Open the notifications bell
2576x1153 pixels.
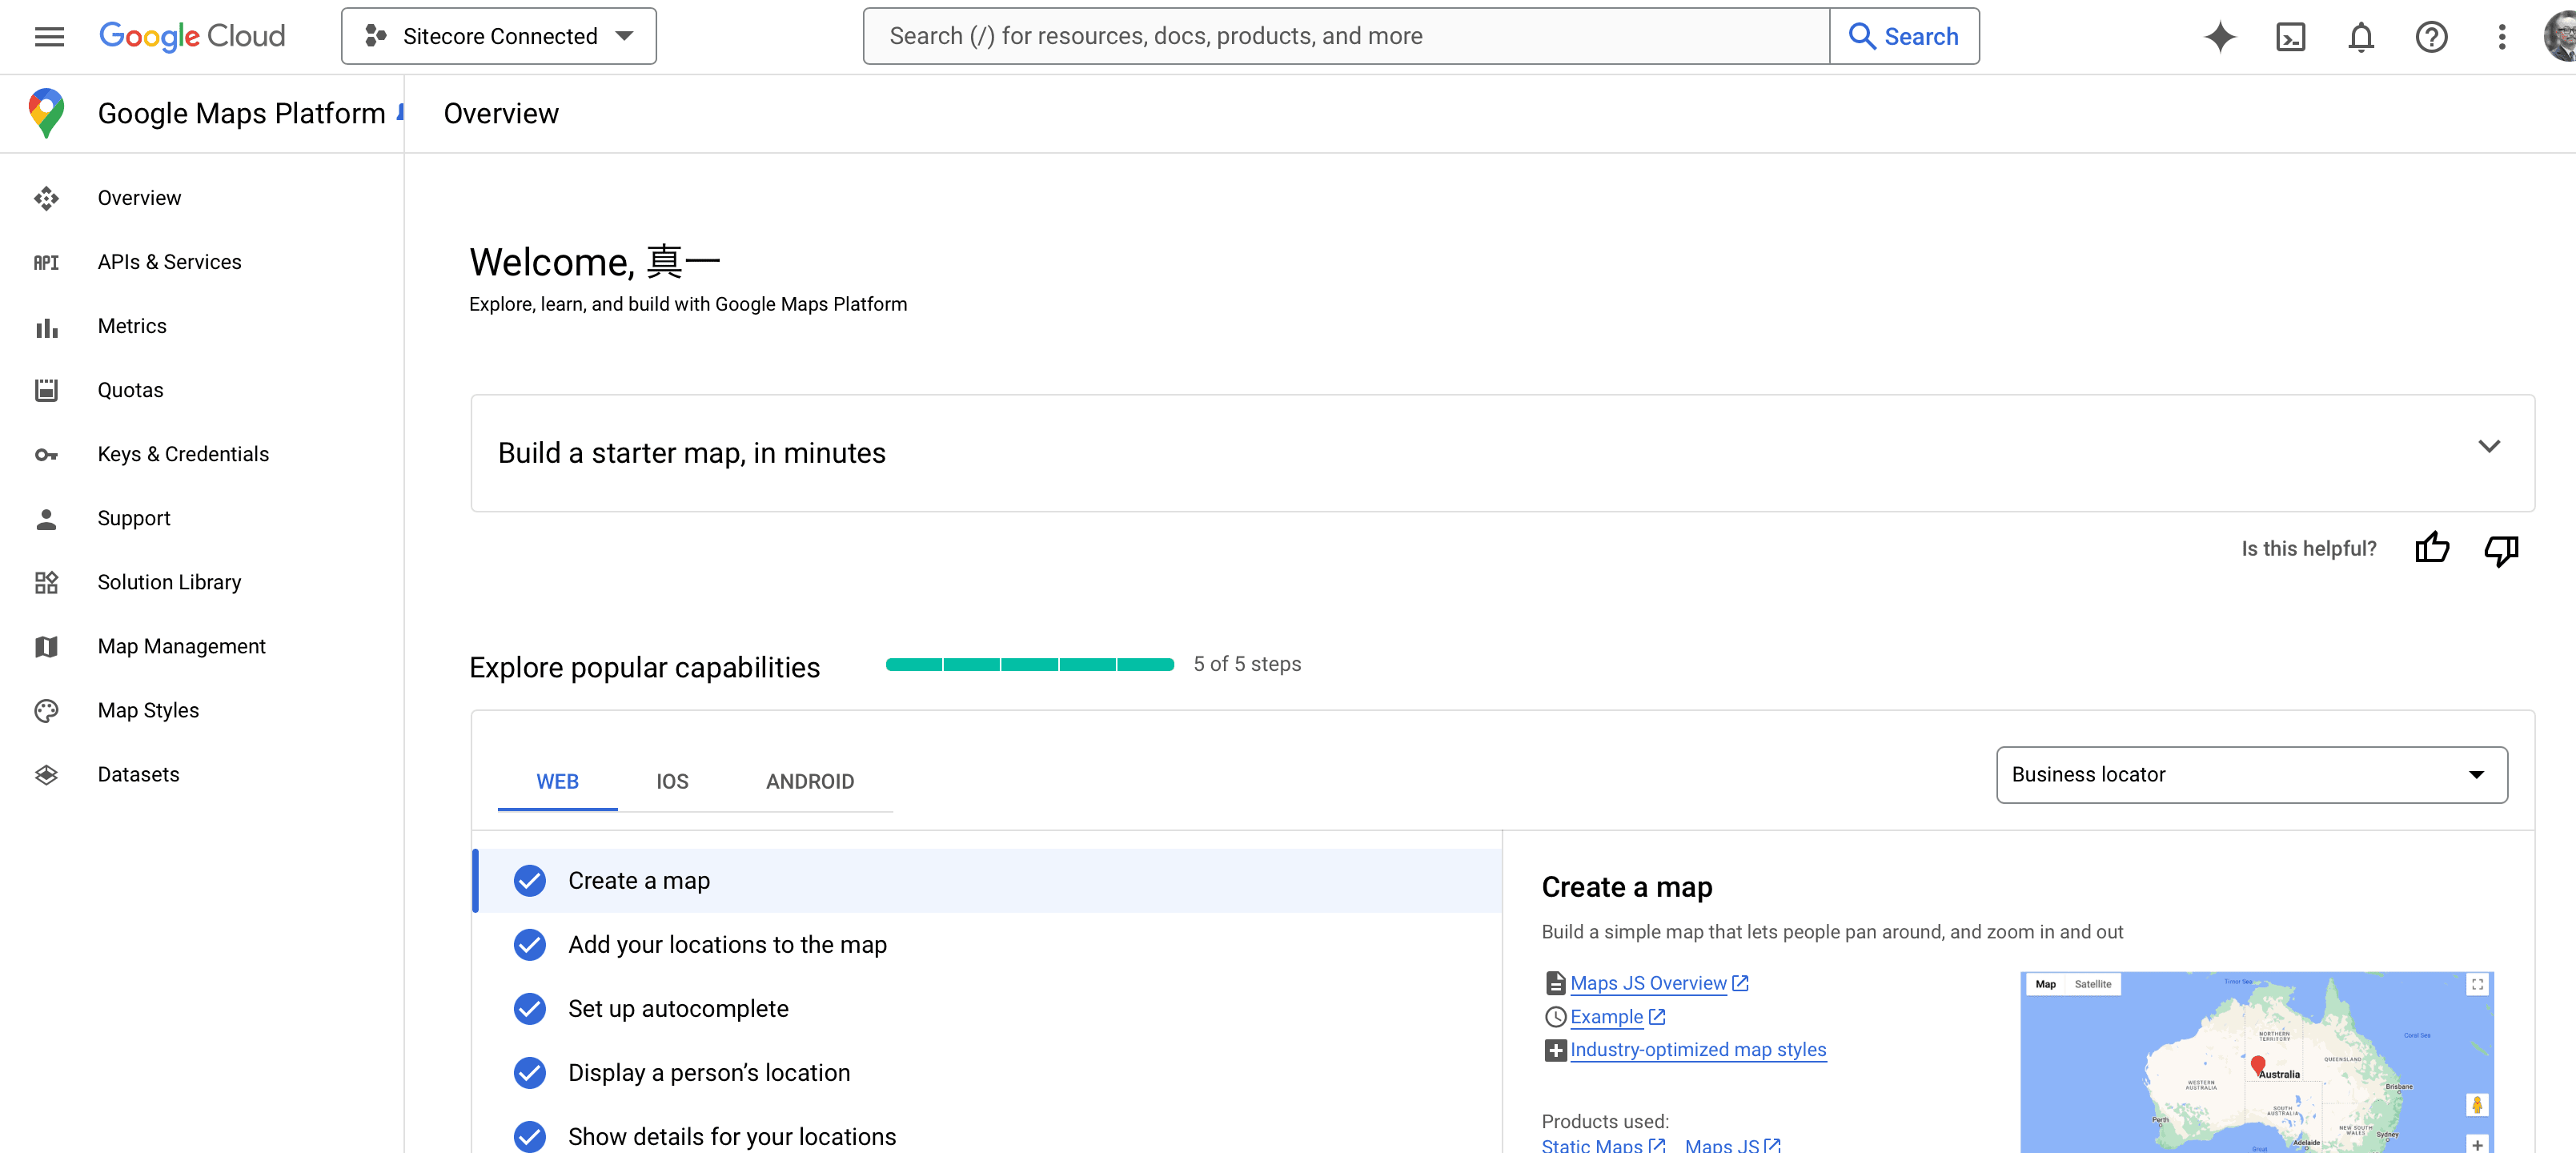[2360, 37]
